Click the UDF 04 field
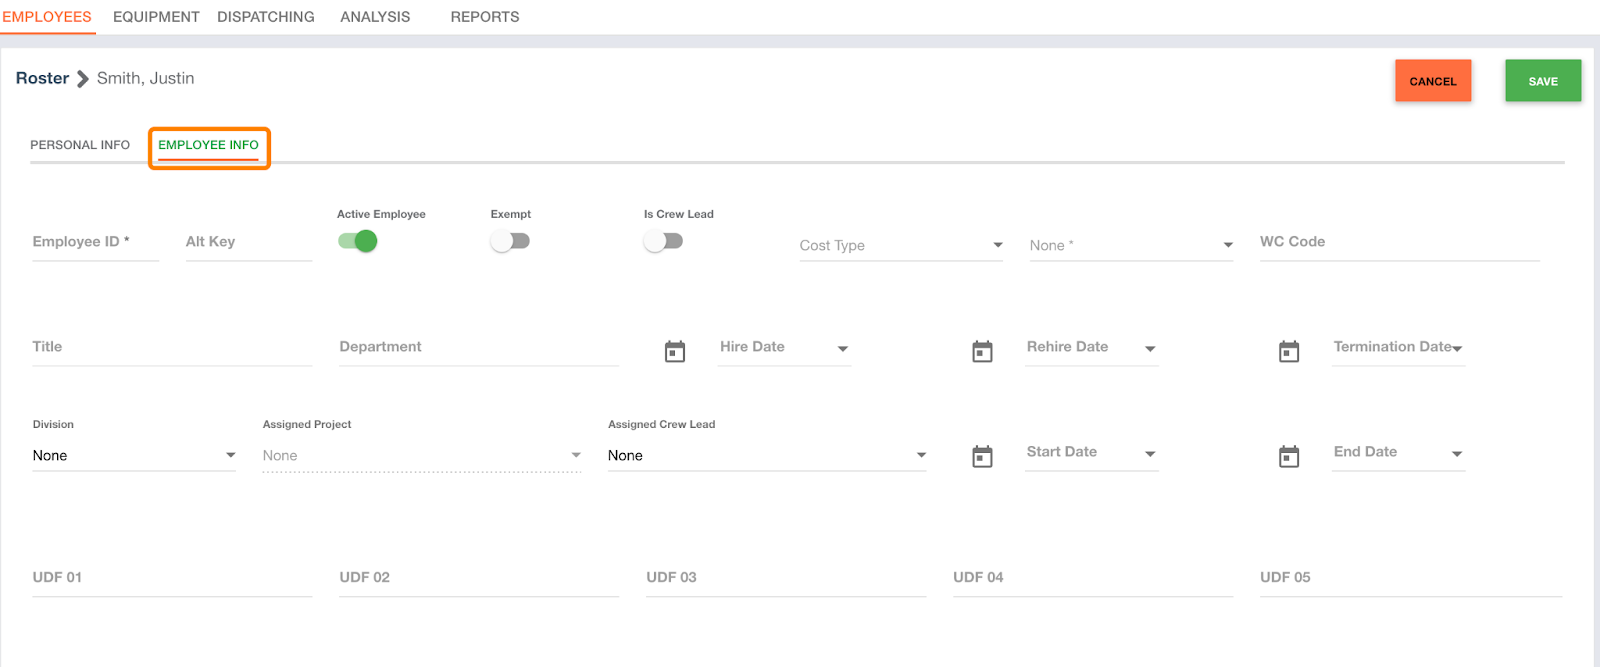 click(1093, 578)
